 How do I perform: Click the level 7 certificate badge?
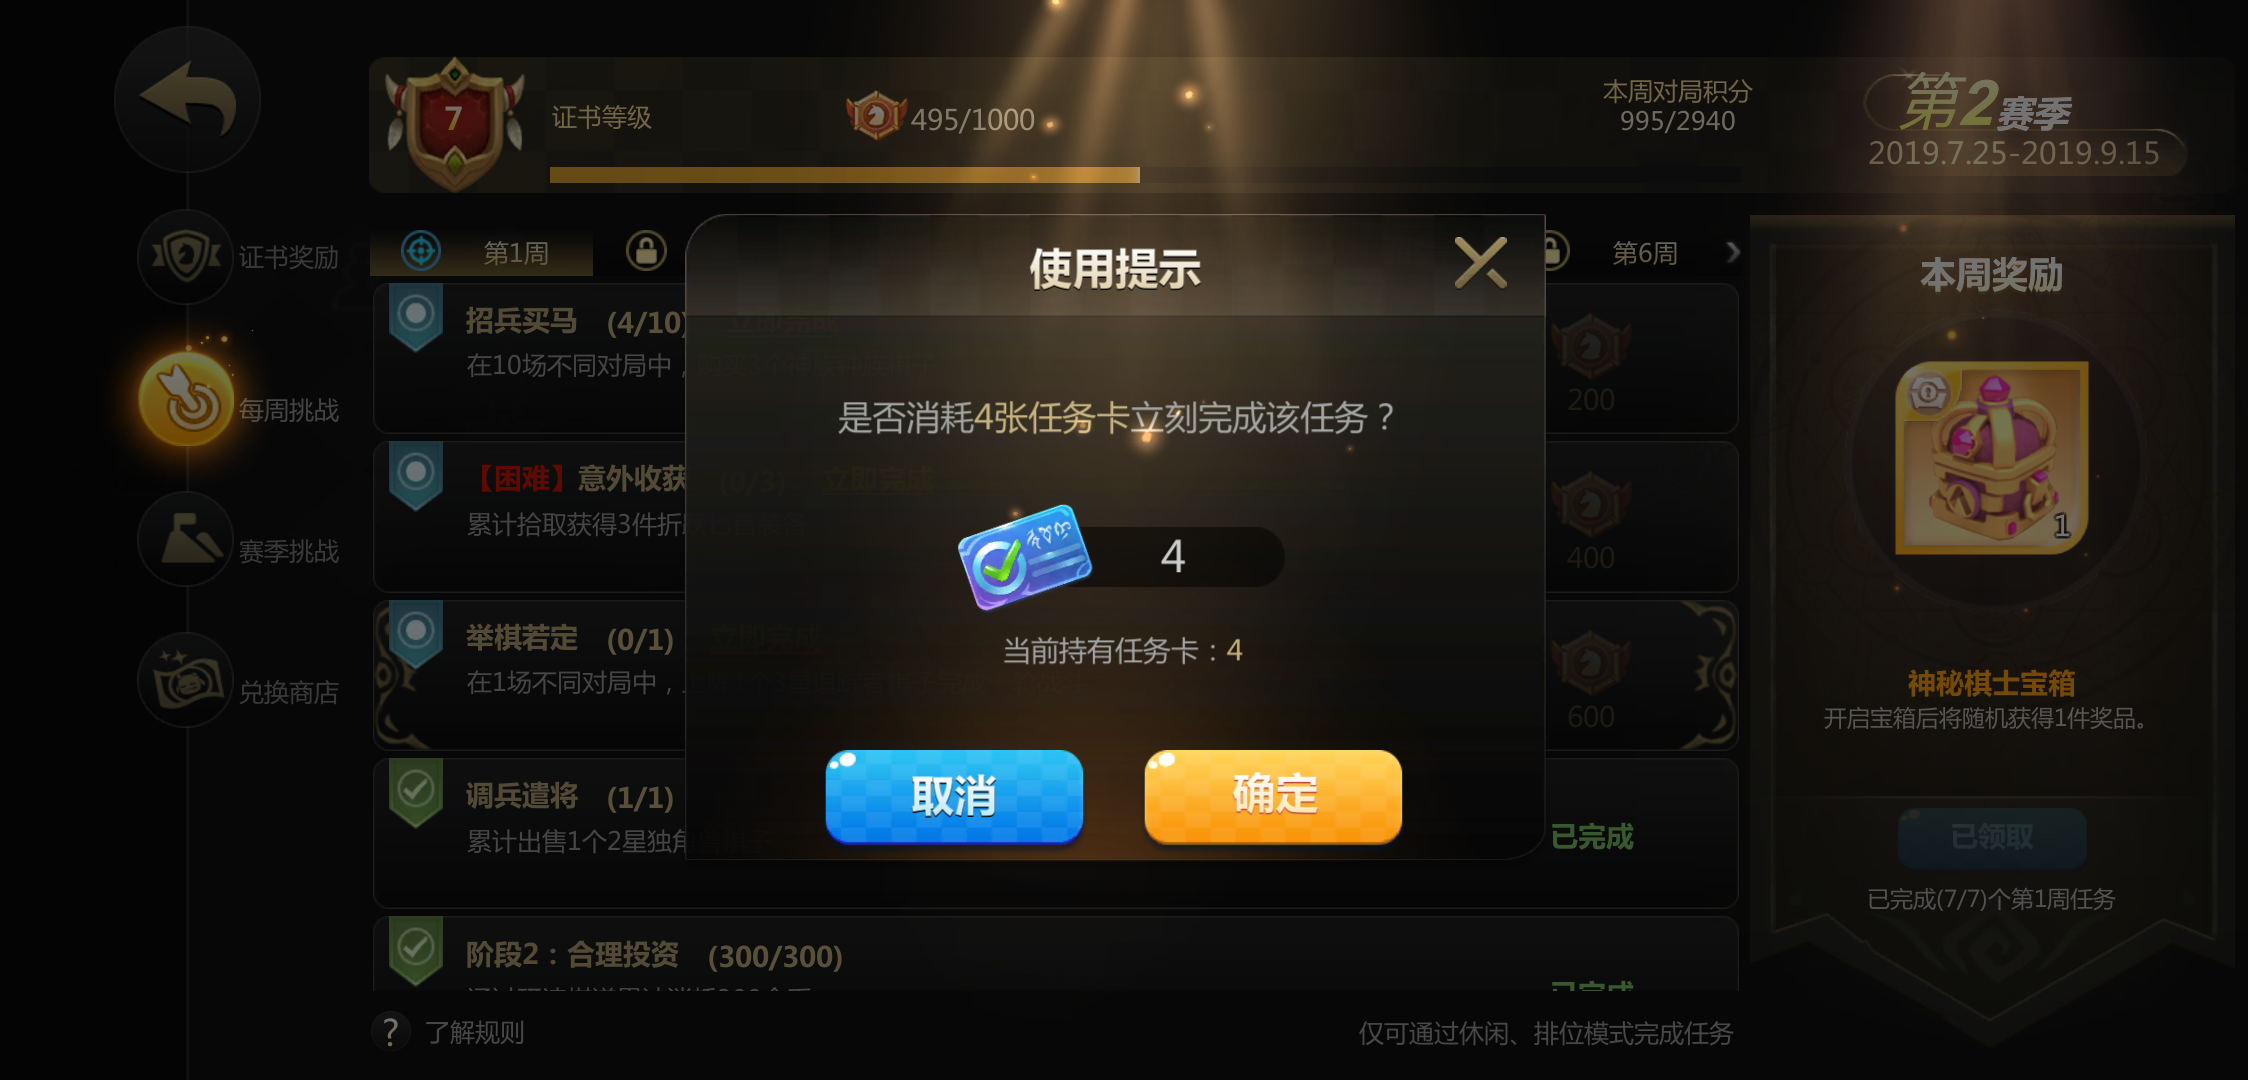455,124
